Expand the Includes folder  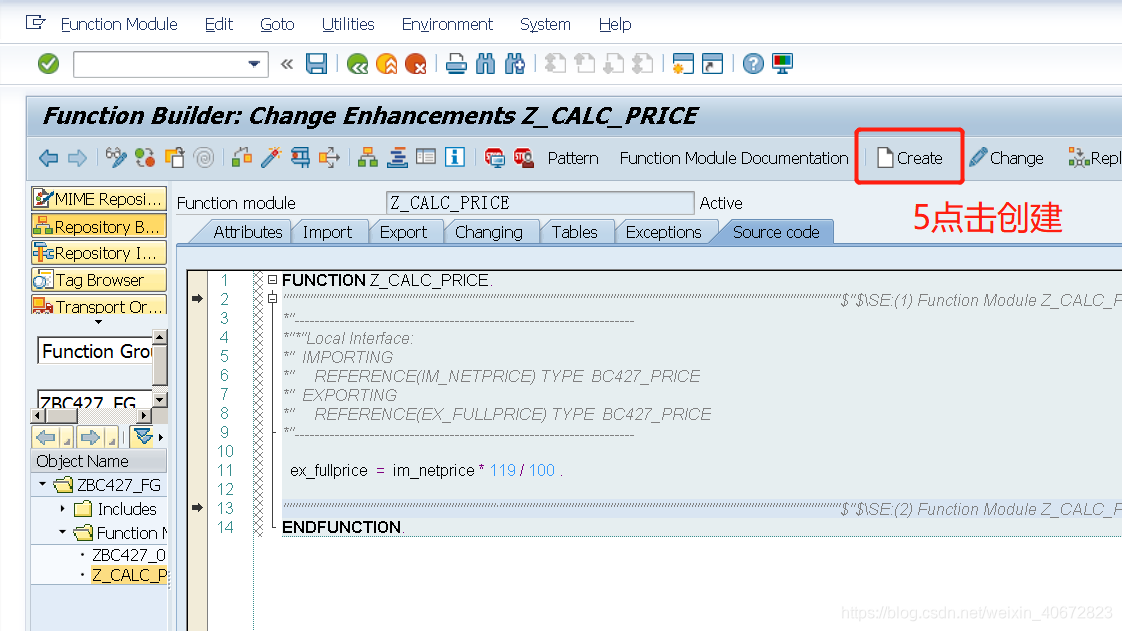(x=63, y=509)
